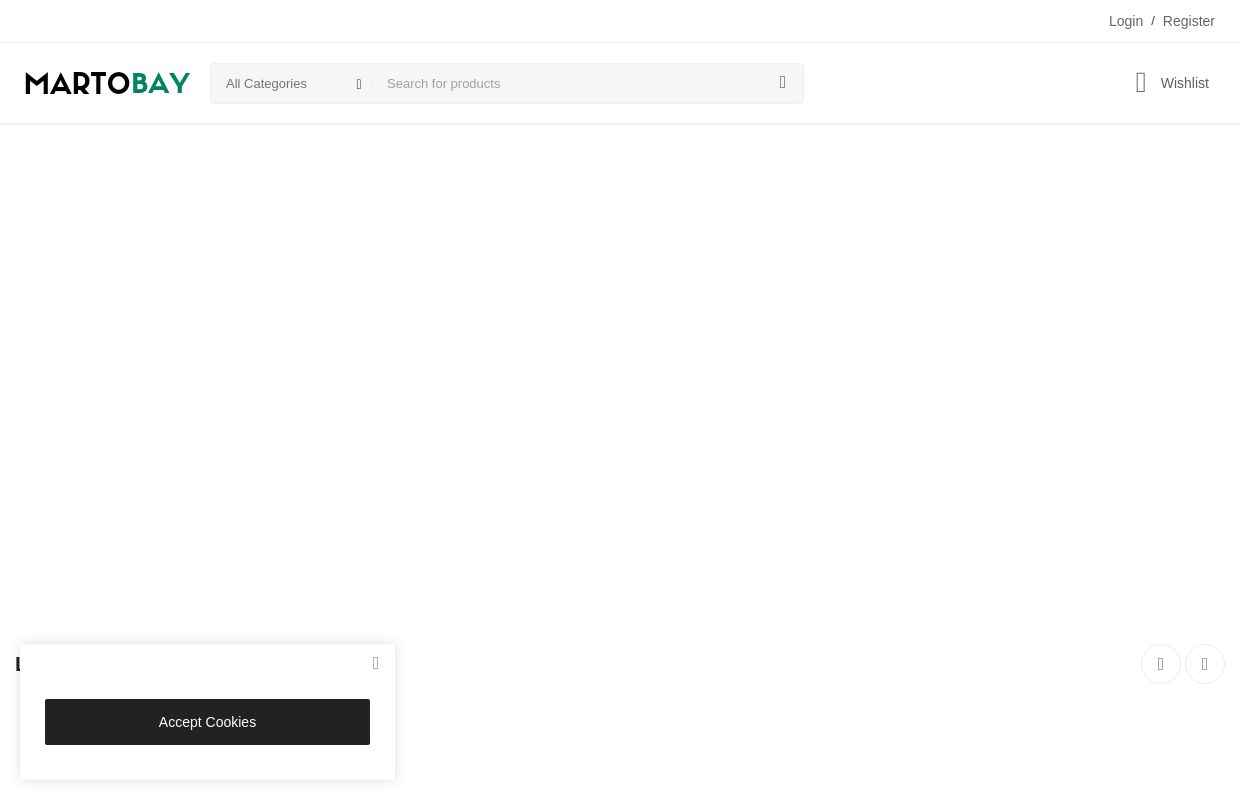The image size is (1240, 800).
Task: Open the Login page
Action: (x=1125, y=21)
